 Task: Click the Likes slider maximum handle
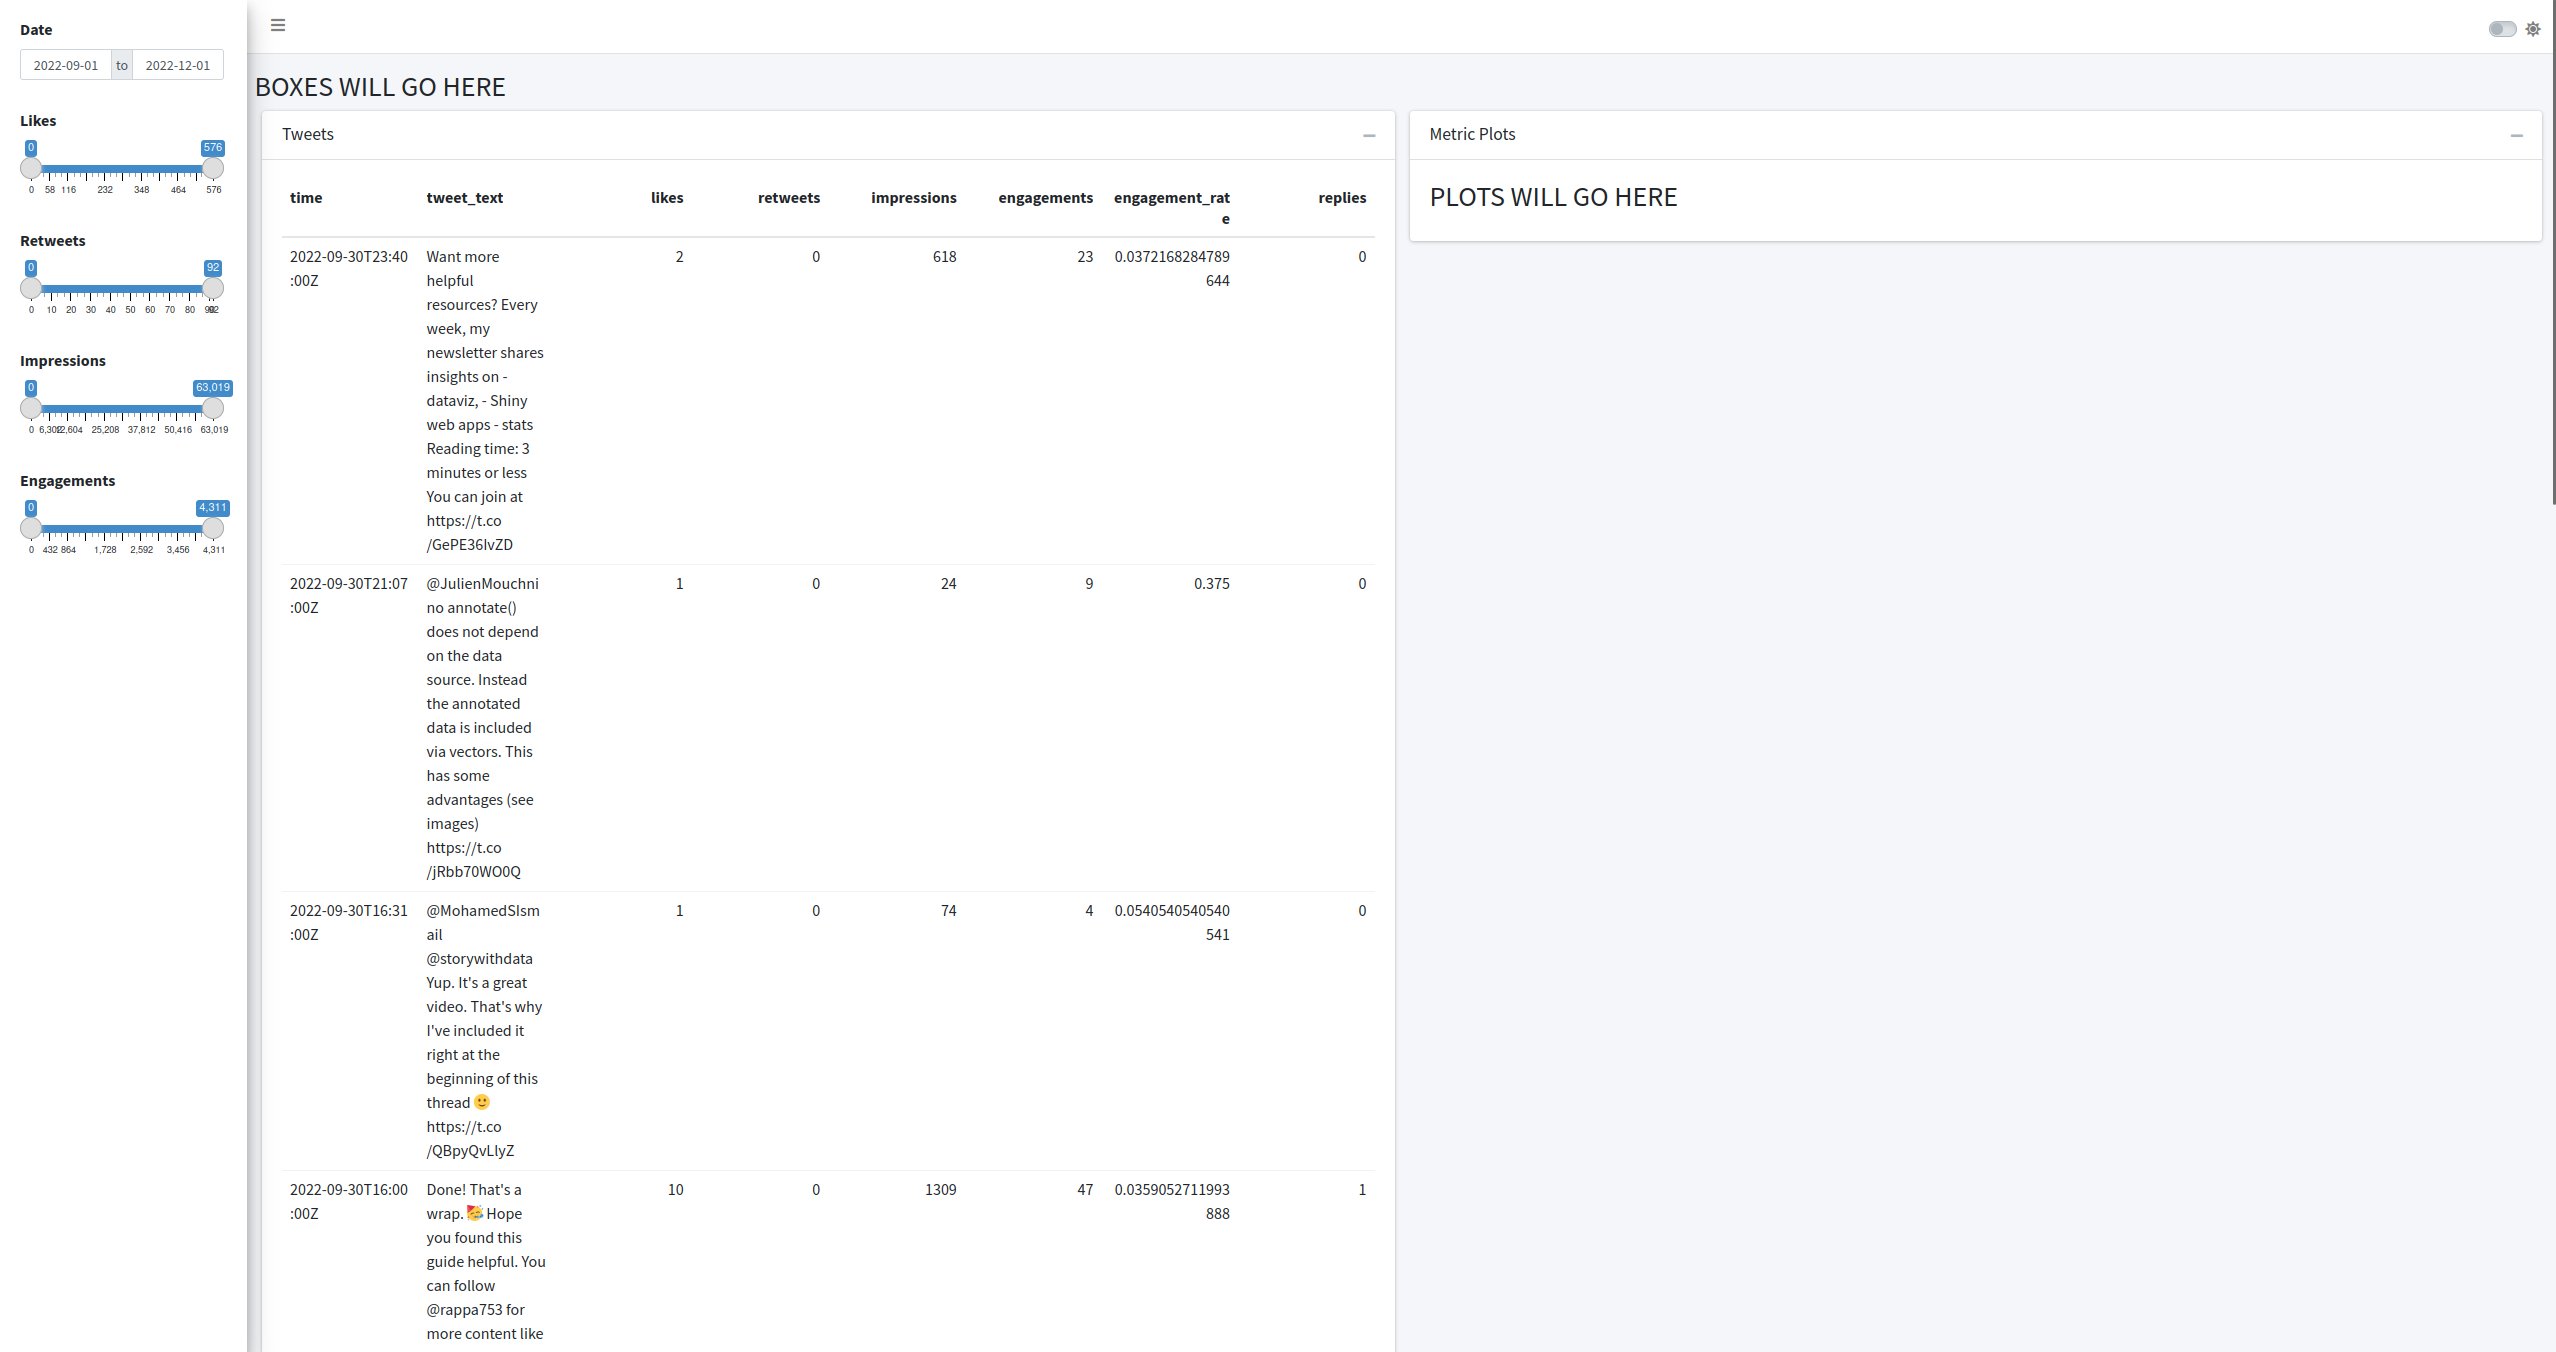[x=213, y=168]
